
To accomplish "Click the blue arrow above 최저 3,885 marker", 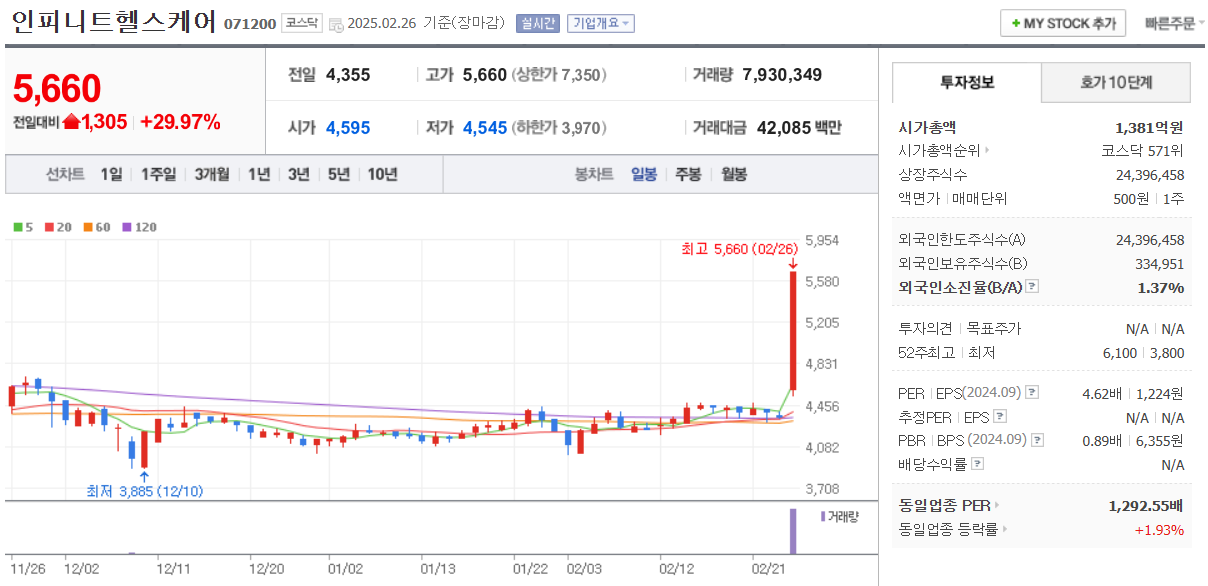I will tap(145, 476).
